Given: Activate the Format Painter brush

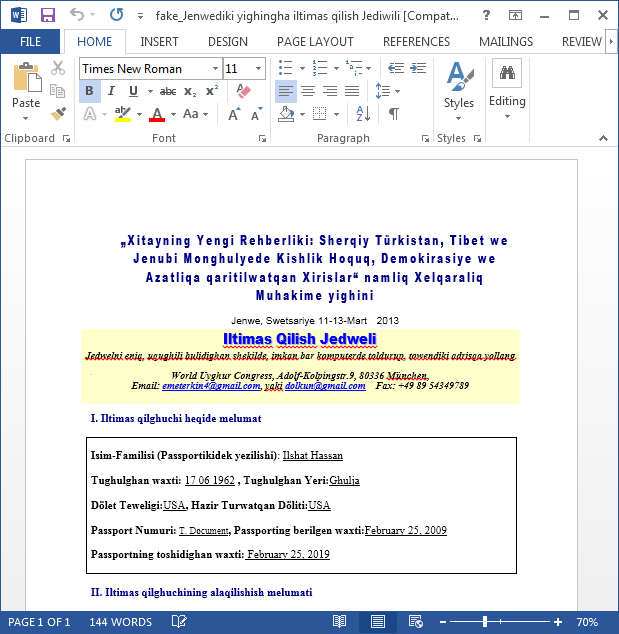Looking at the screenshot, I should pos(58,114).
